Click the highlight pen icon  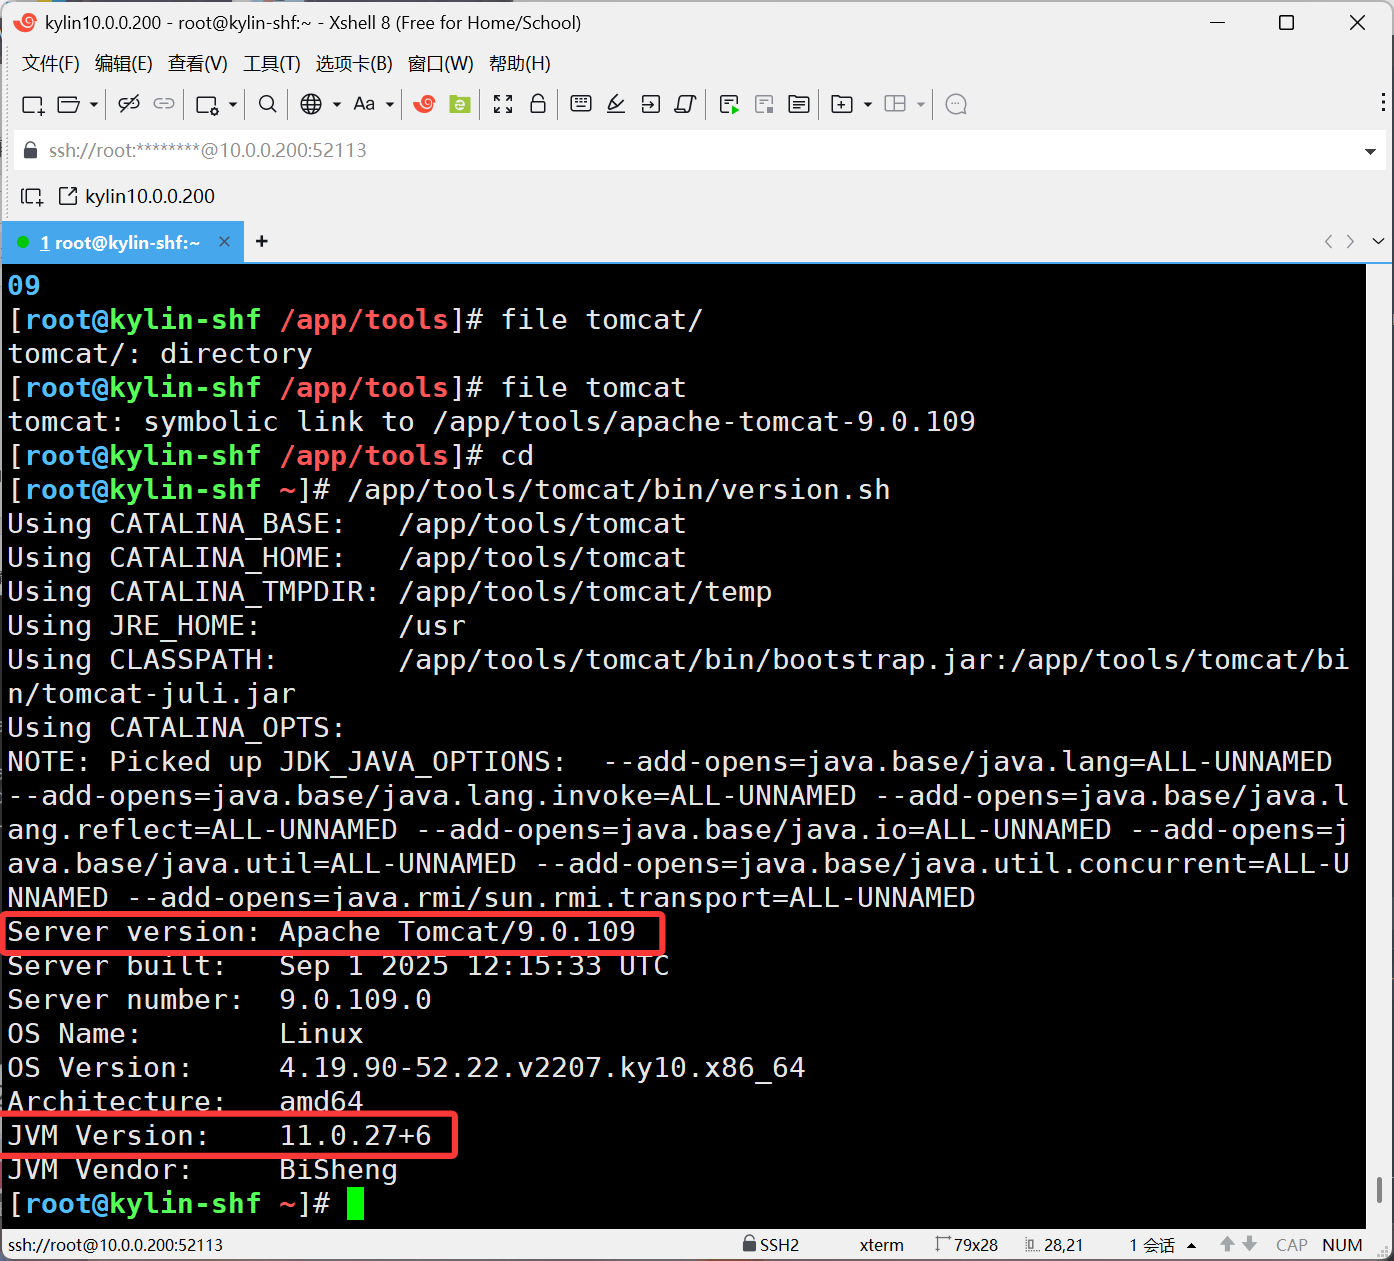[616, 104]
